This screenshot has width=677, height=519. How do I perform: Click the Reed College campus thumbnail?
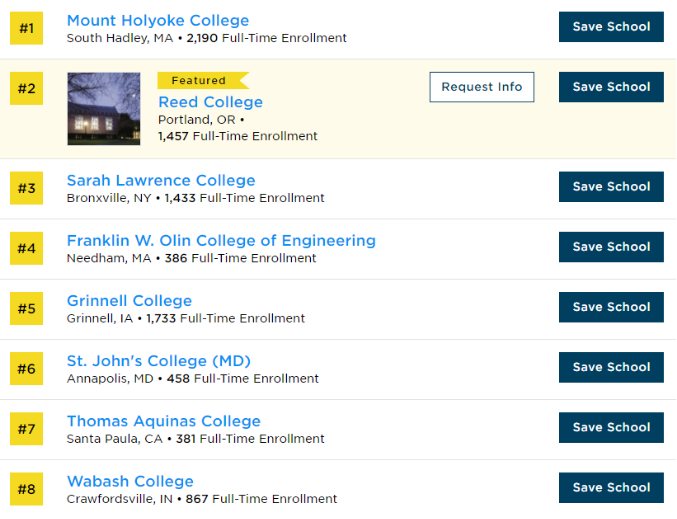(x=104, y=109)
